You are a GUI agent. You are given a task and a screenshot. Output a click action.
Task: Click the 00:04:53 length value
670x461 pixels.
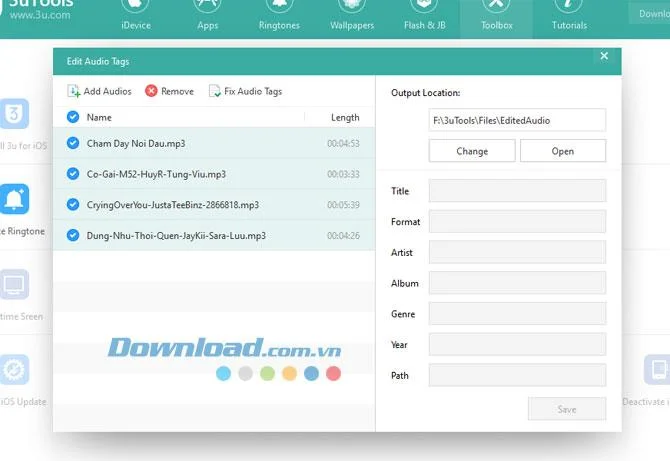pos(344,144)
